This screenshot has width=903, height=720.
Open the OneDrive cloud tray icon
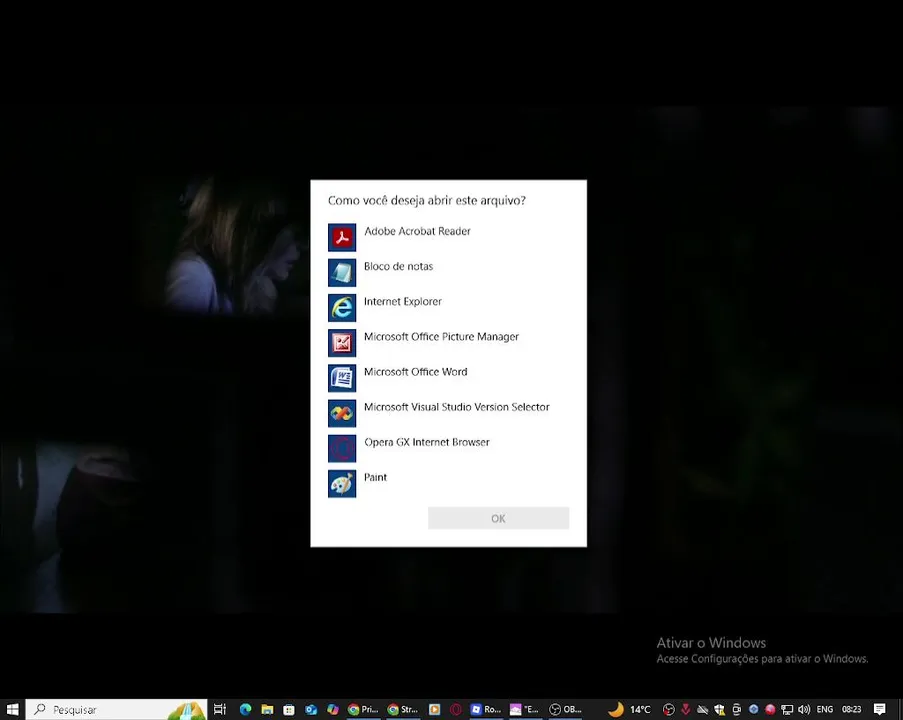(702, 709)
